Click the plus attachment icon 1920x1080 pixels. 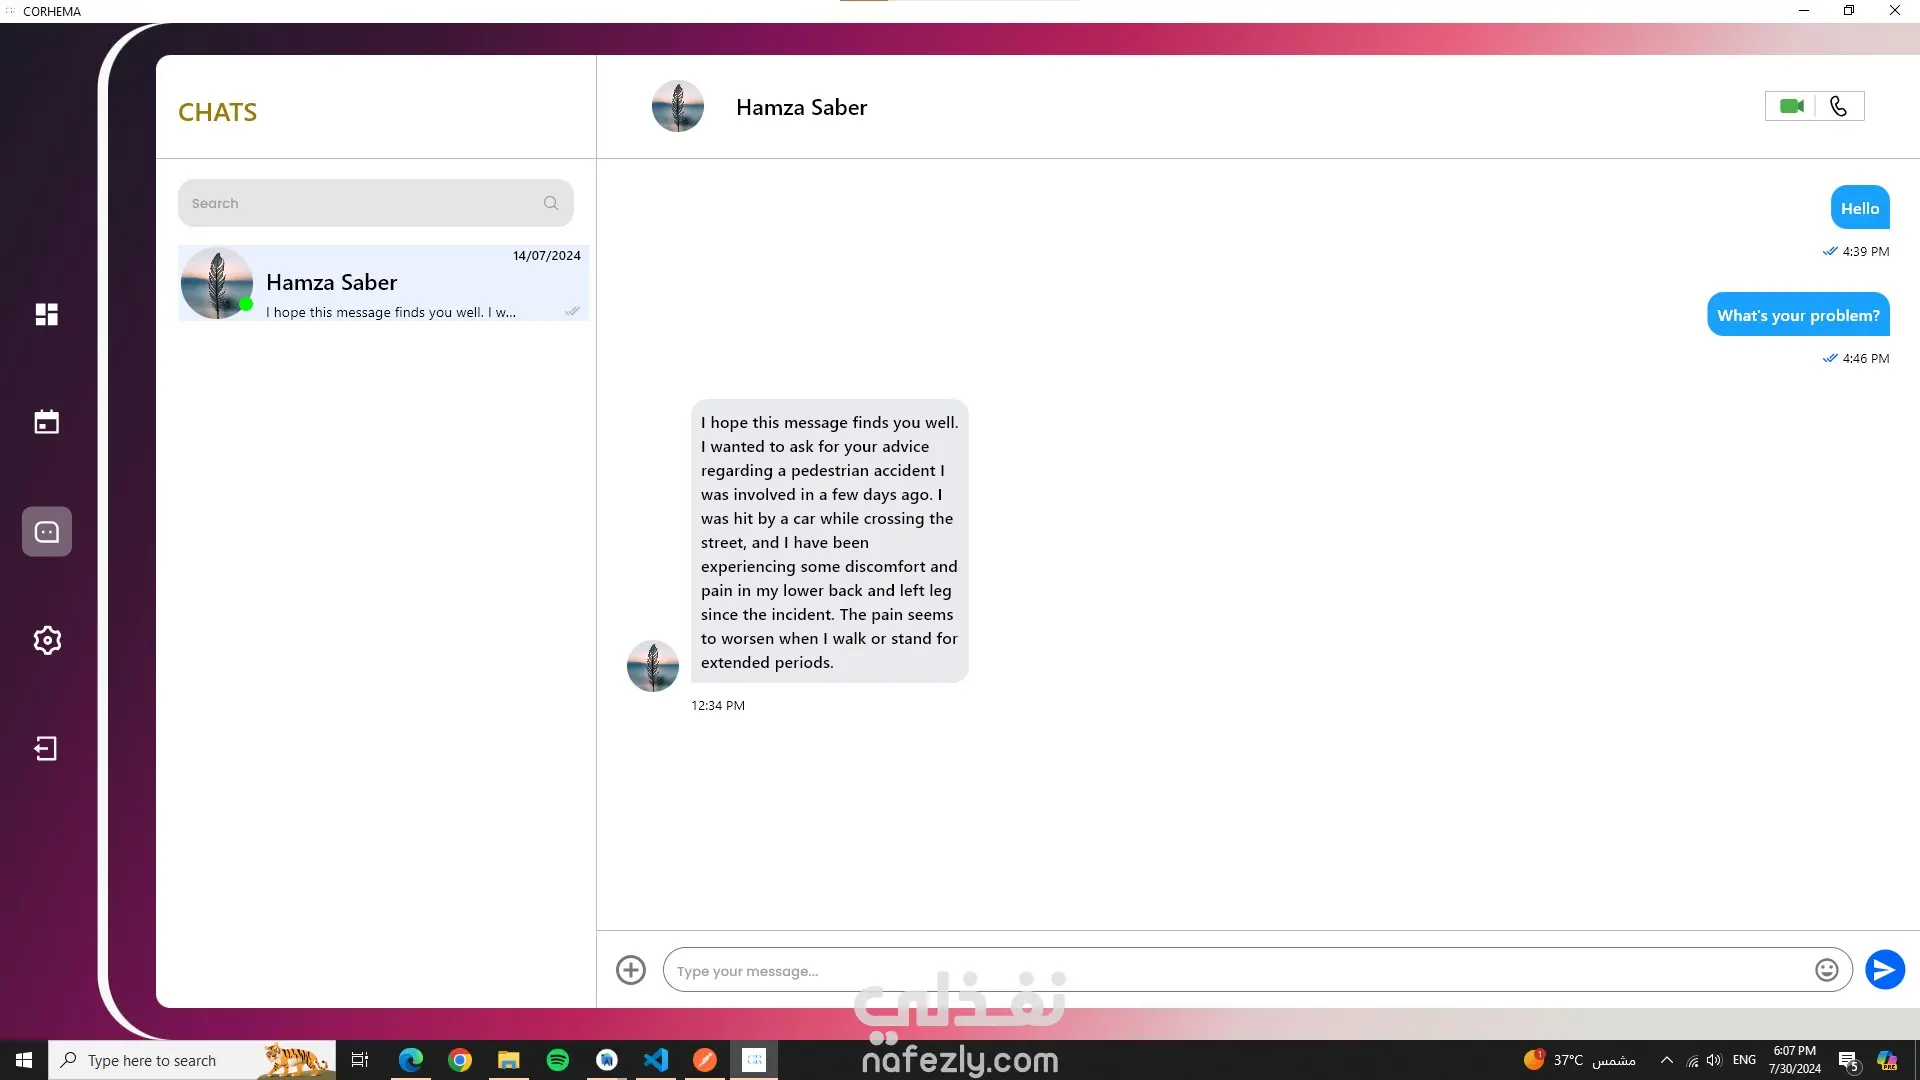631,970
